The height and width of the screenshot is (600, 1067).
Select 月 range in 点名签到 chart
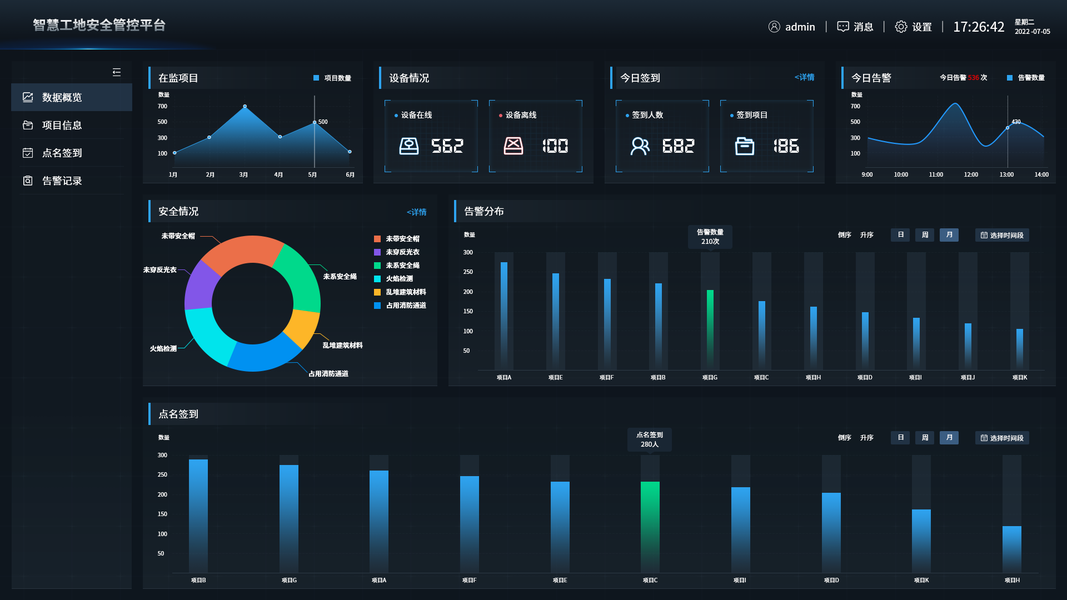pyautogui.click(x=949, y=437)
